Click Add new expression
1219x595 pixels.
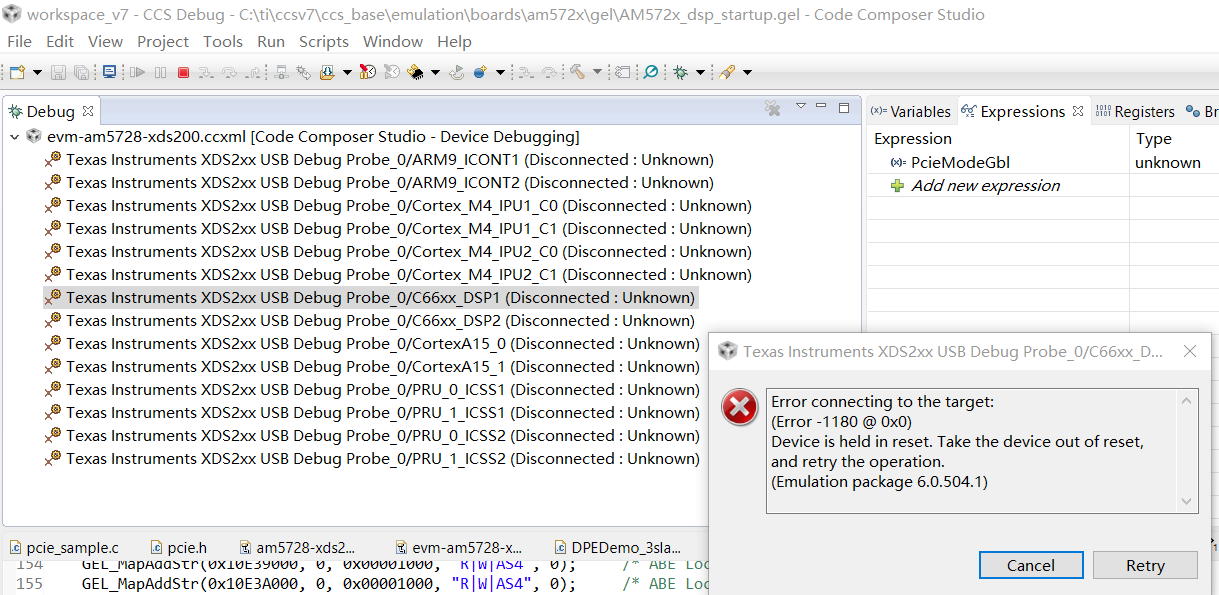pos(985,185)
